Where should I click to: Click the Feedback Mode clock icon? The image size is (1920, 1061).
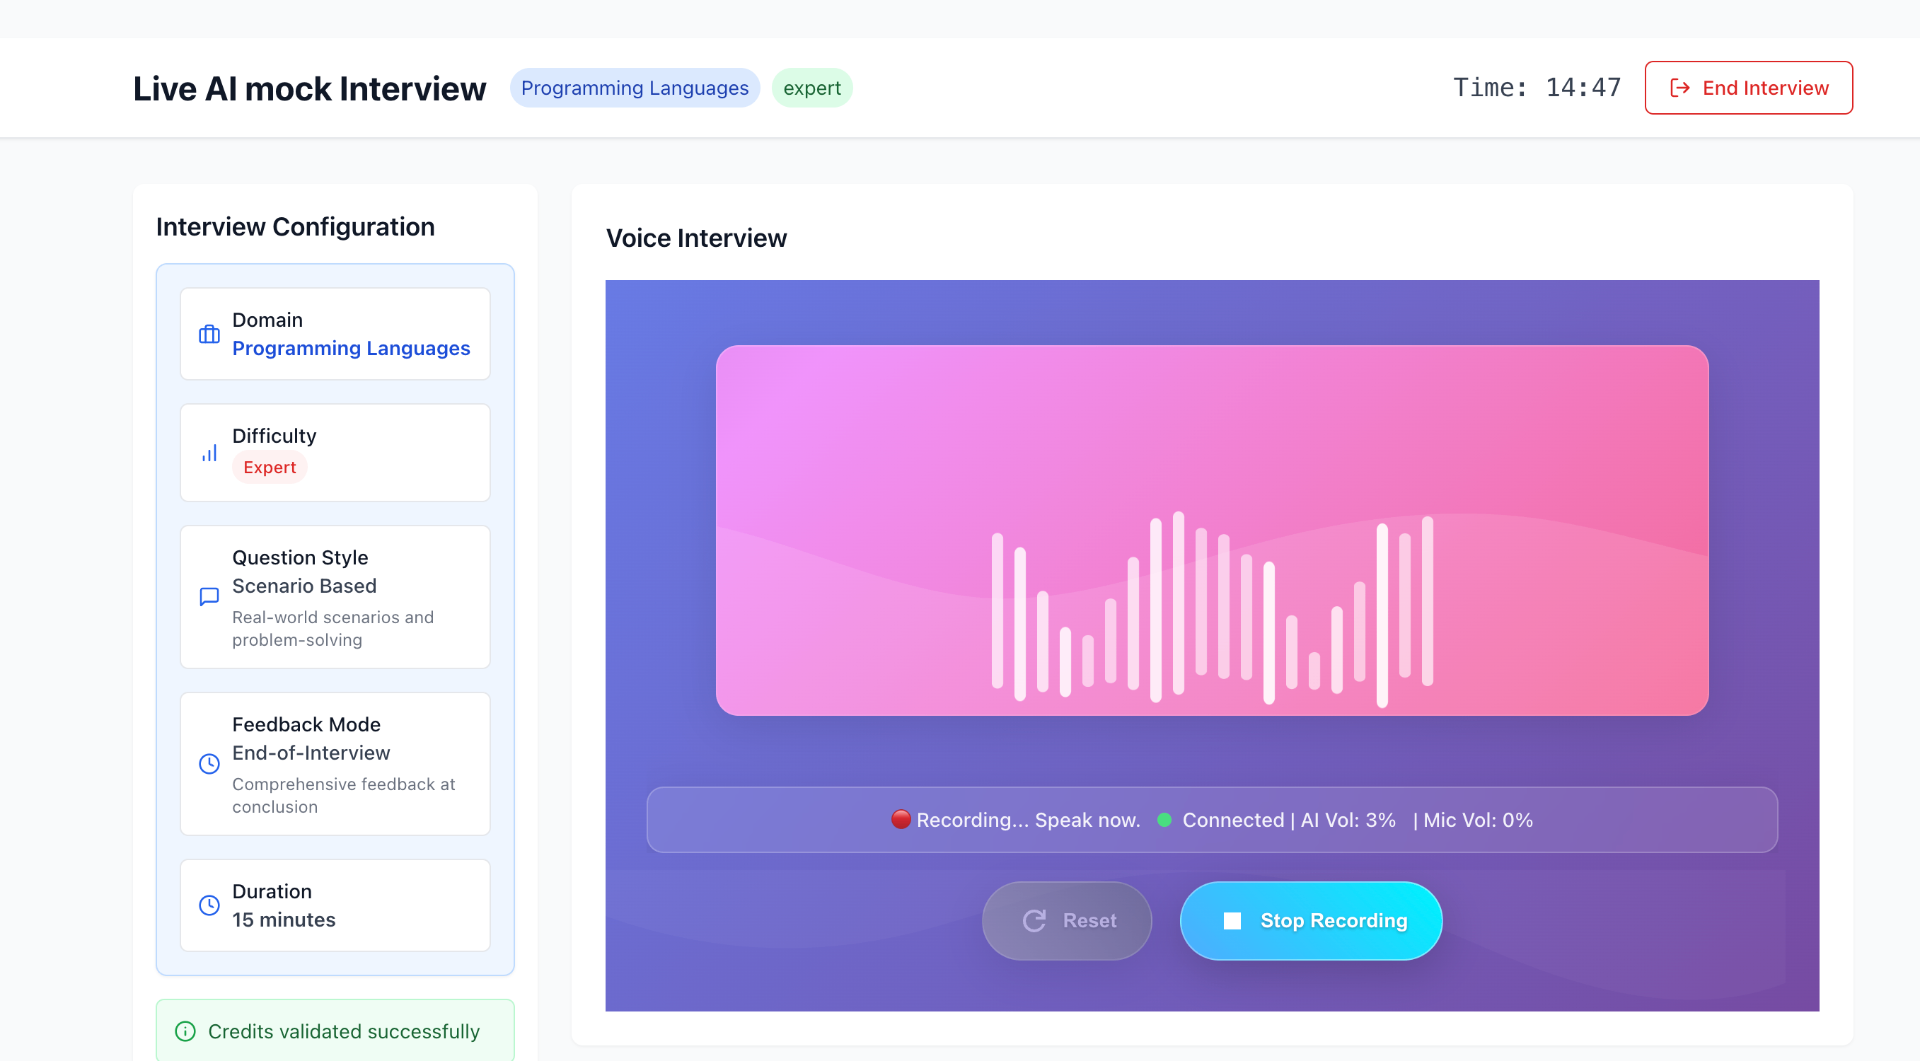click(208, 763)
